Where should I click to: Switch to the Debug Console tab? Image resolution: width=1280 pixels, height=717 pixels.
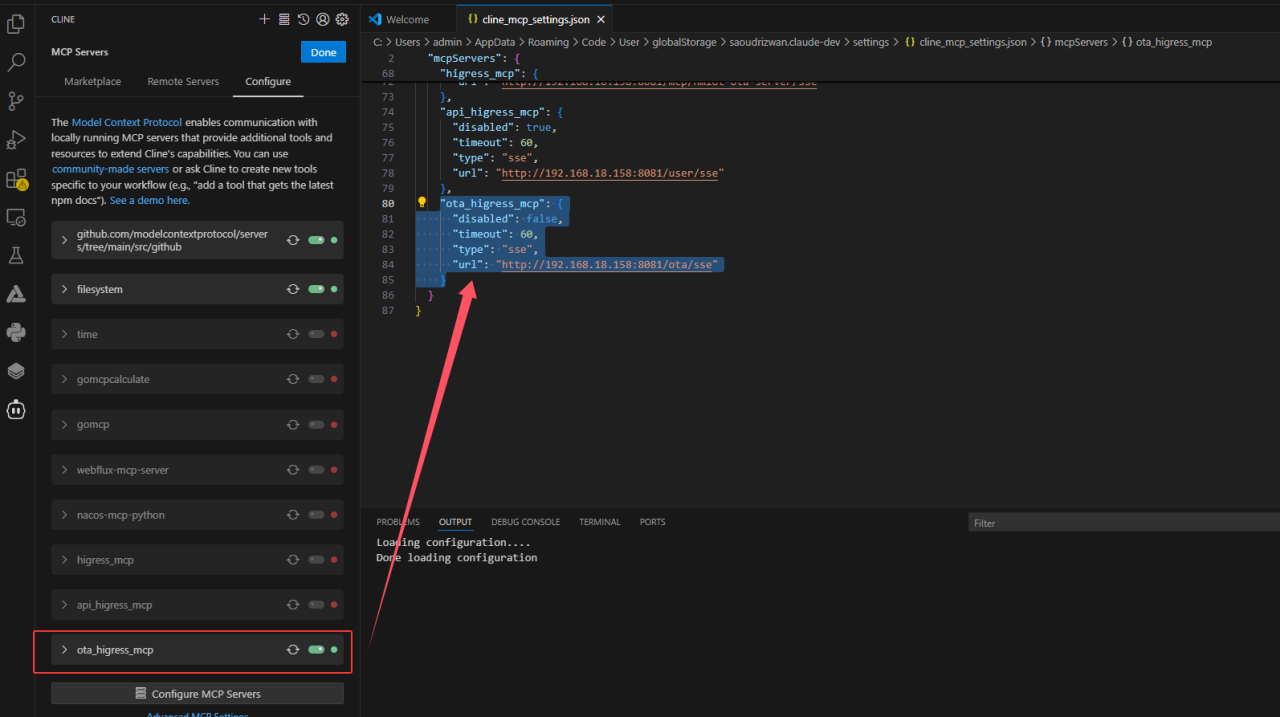coord(526,522)
